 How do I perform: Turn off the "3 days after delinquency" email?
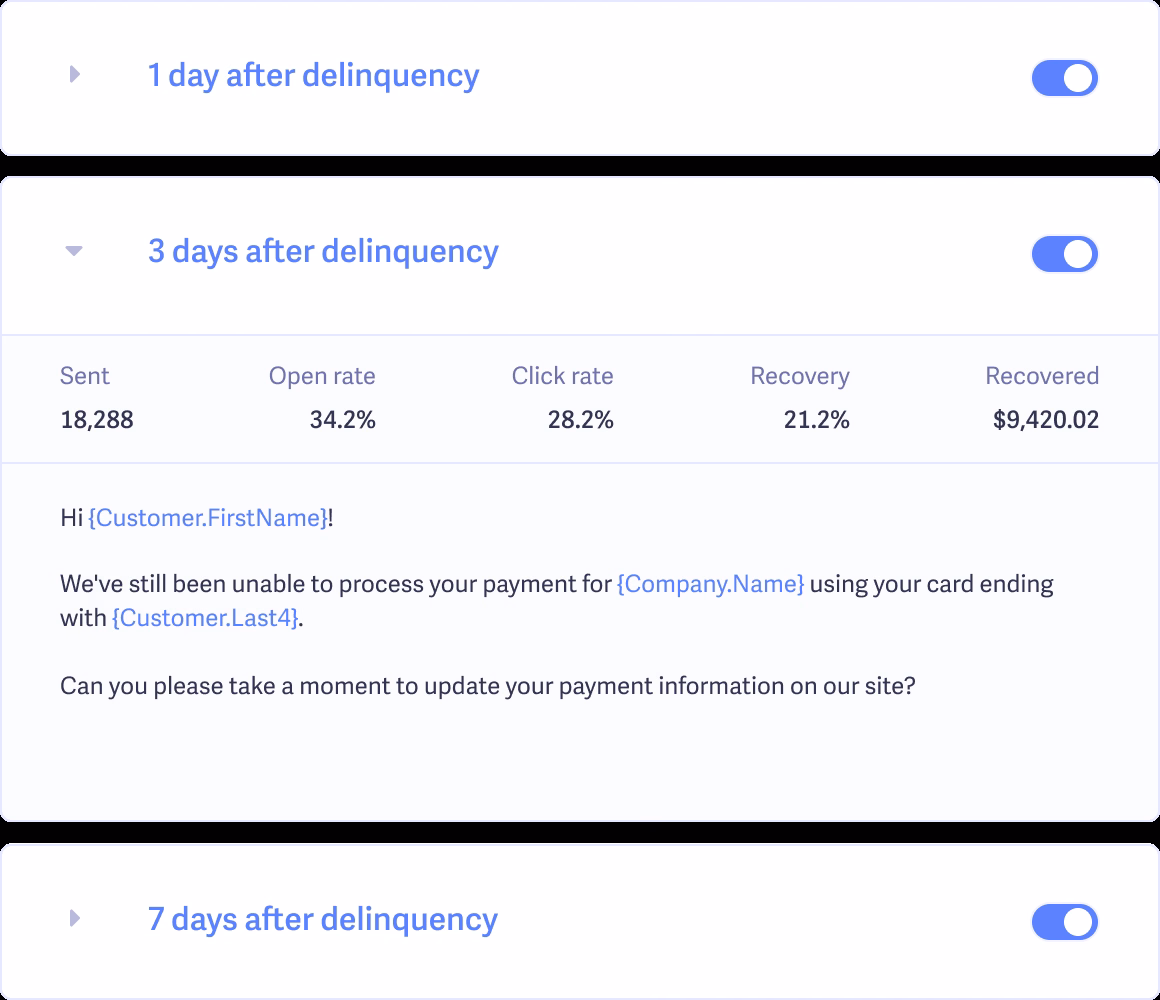(1064, 254)
